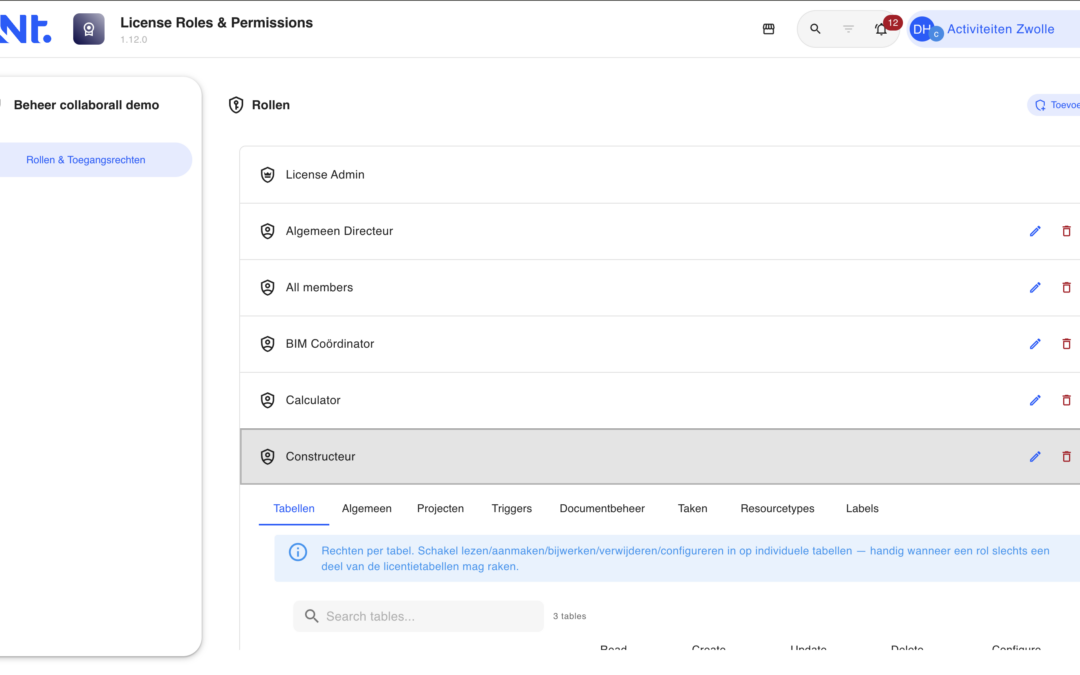Collapse the Constructeur role row
Image resolution: width=1080 pixels, height=675 pixels.
660,457
